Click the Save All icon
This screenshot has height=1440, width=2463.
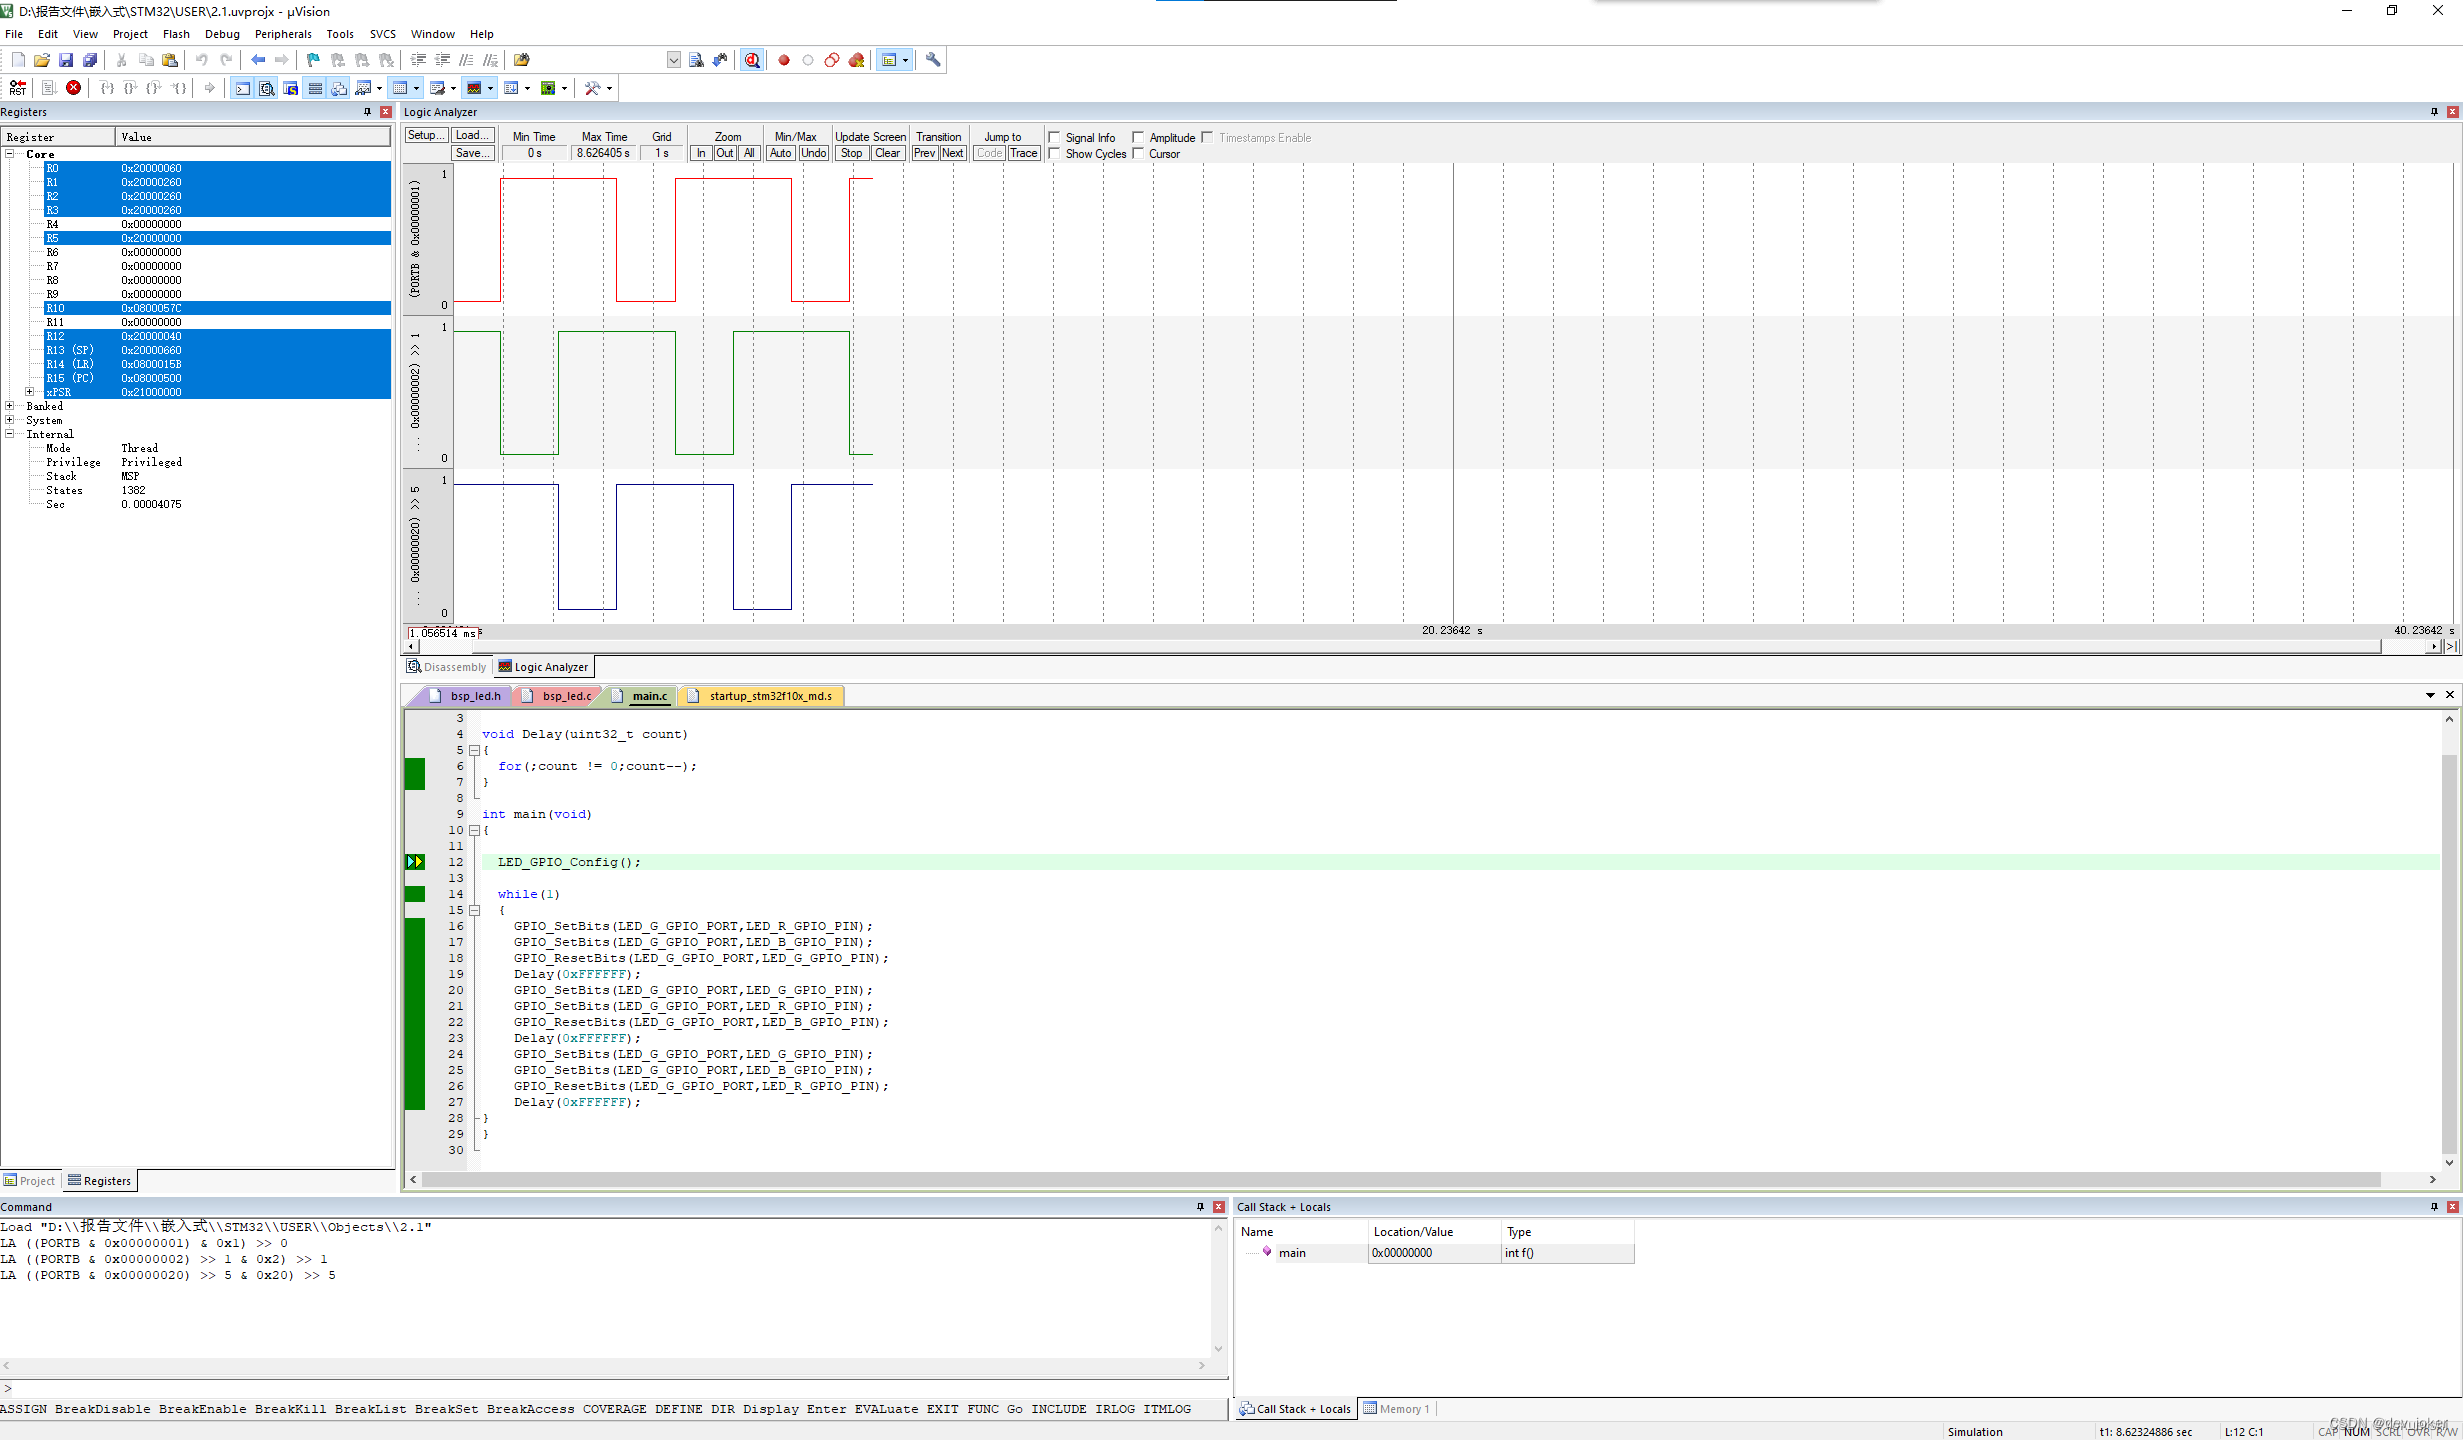pos(90,60)
